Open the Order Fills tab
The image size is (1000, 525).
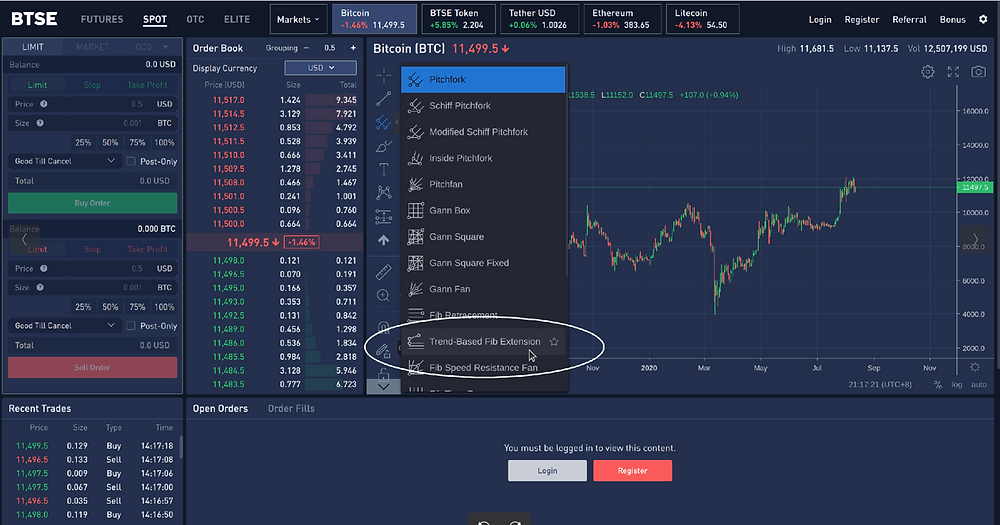pyautogui.click(x=291, y=408)
